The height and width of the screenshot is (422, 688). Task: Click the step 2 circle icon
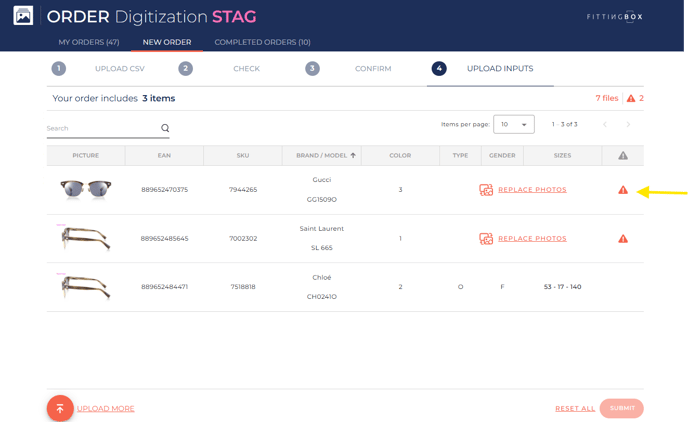(185, 68)
